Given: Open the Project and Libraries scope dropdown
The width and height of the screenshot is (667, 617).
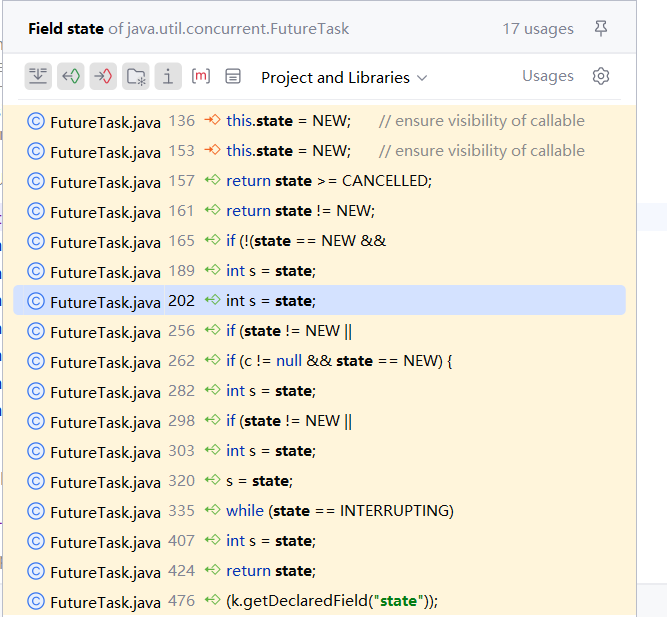Looking at the screenshot, I should click(335, 77).
